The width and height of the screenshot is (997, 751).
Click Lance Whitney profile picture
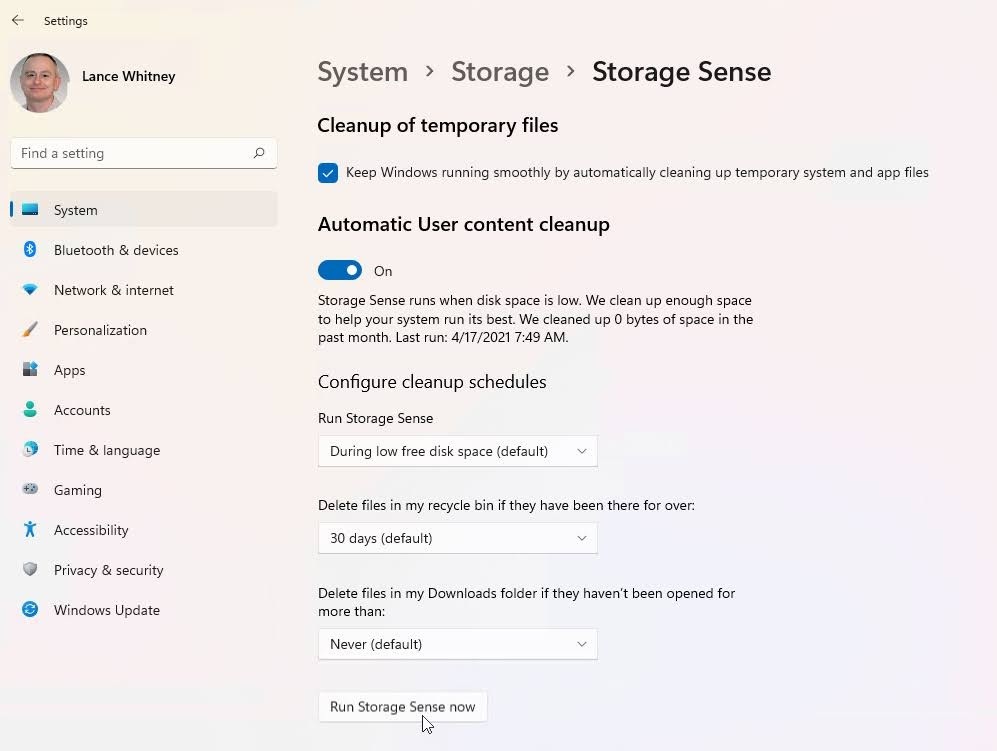coord(39,83)
